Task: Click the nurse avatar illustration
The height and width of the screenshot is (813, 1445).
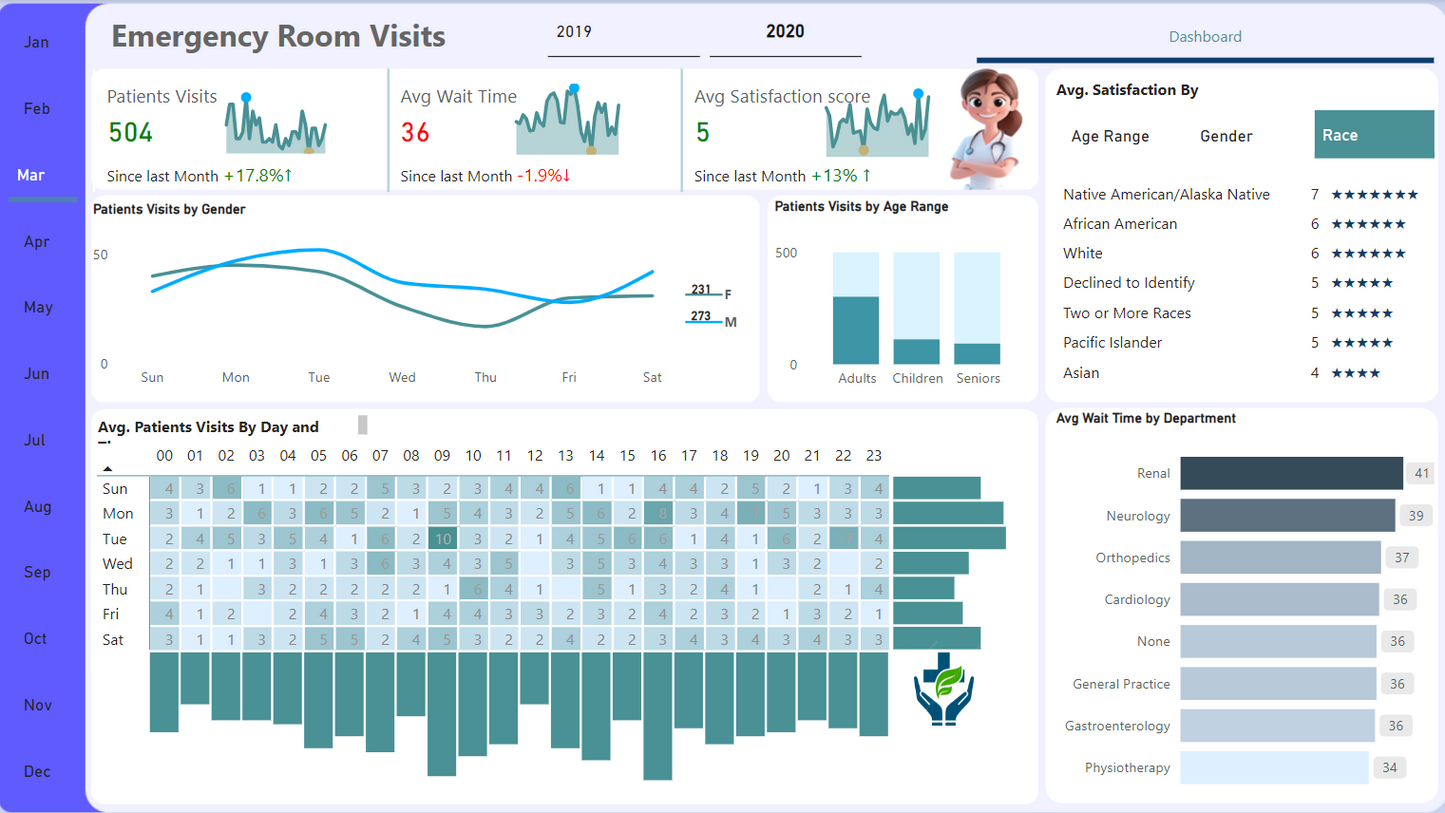Action: pyautogui.click(x=988, y=128)
